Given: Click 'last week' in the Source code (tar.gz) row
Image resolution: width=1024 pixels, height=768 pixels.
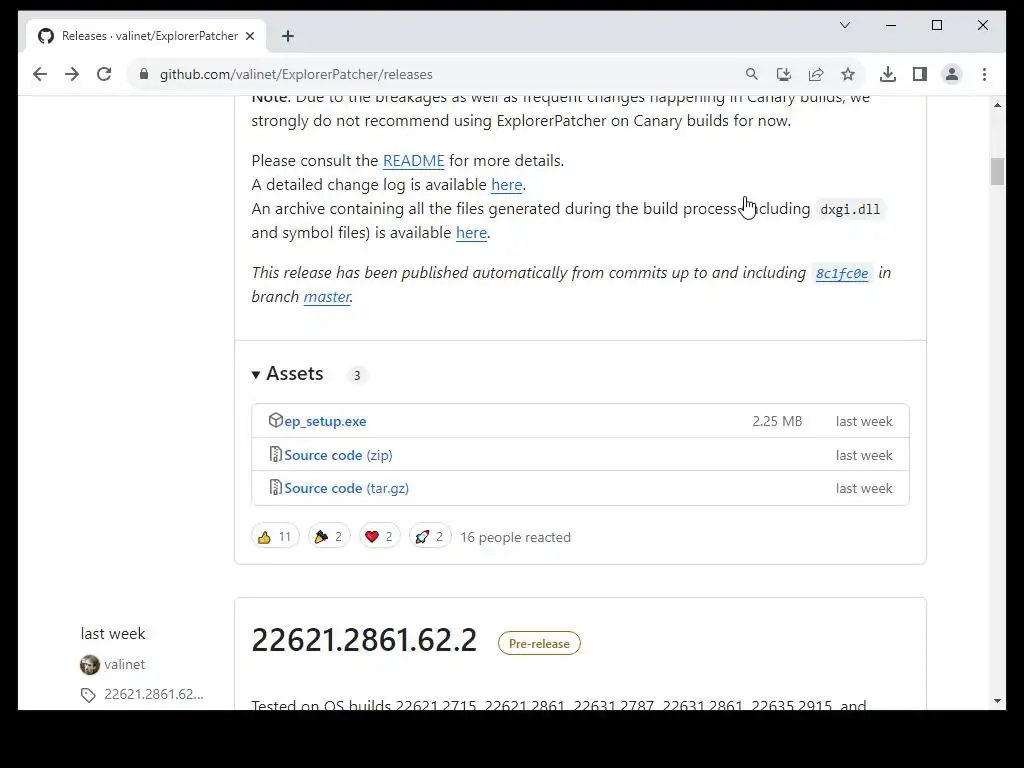Looking at the screenshot, I should pos(864,488).
